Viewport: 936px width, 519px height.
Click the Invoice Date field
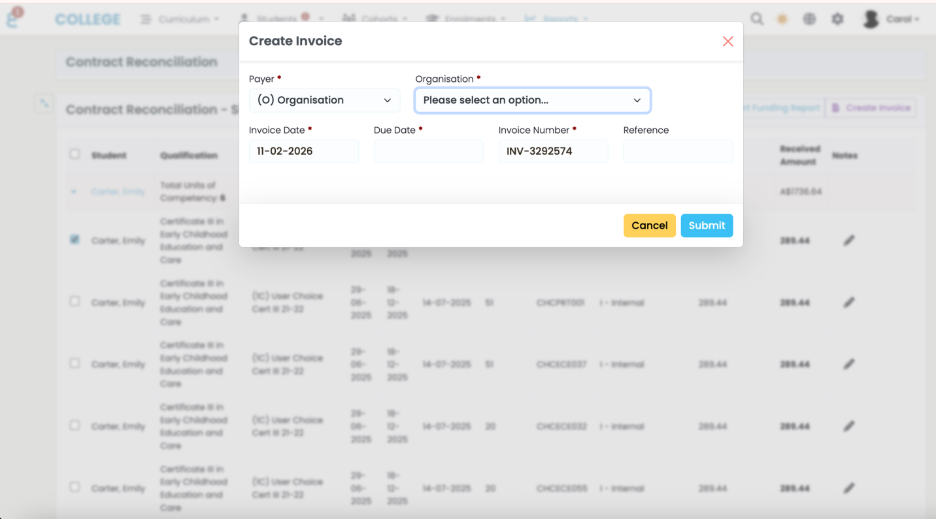coord(304,152)
